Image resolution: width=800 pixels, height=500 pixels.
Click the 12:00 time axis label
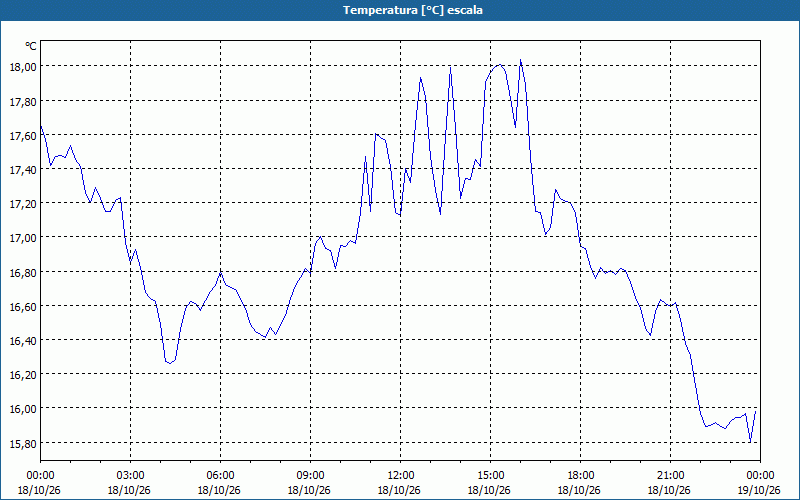tap(401, 476)
